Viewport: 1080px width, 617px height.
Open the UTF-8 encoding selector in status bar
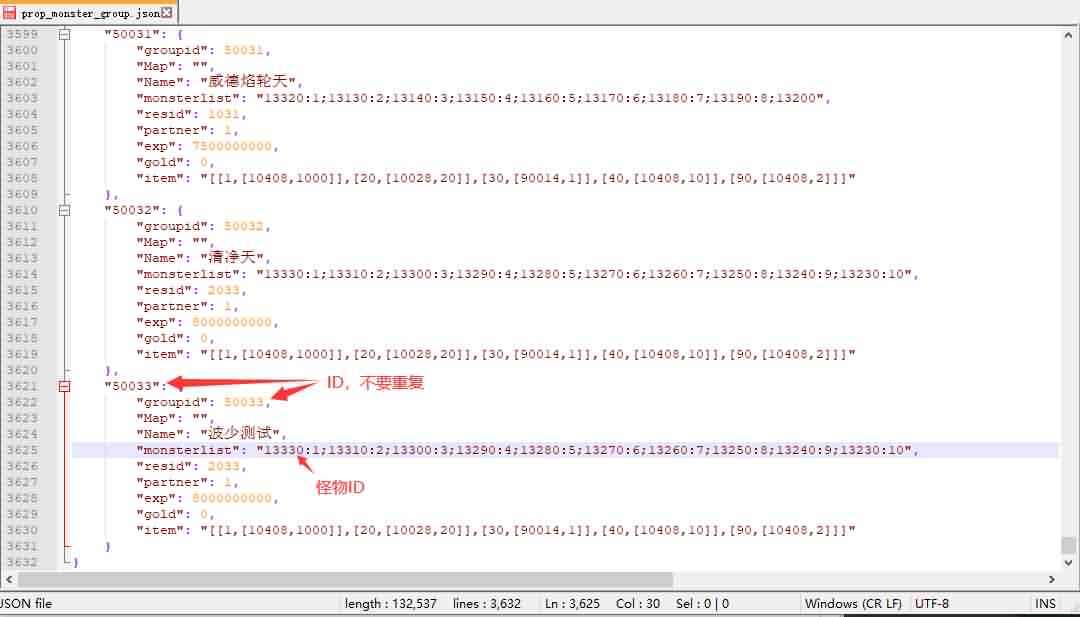[x=931, y=603]
